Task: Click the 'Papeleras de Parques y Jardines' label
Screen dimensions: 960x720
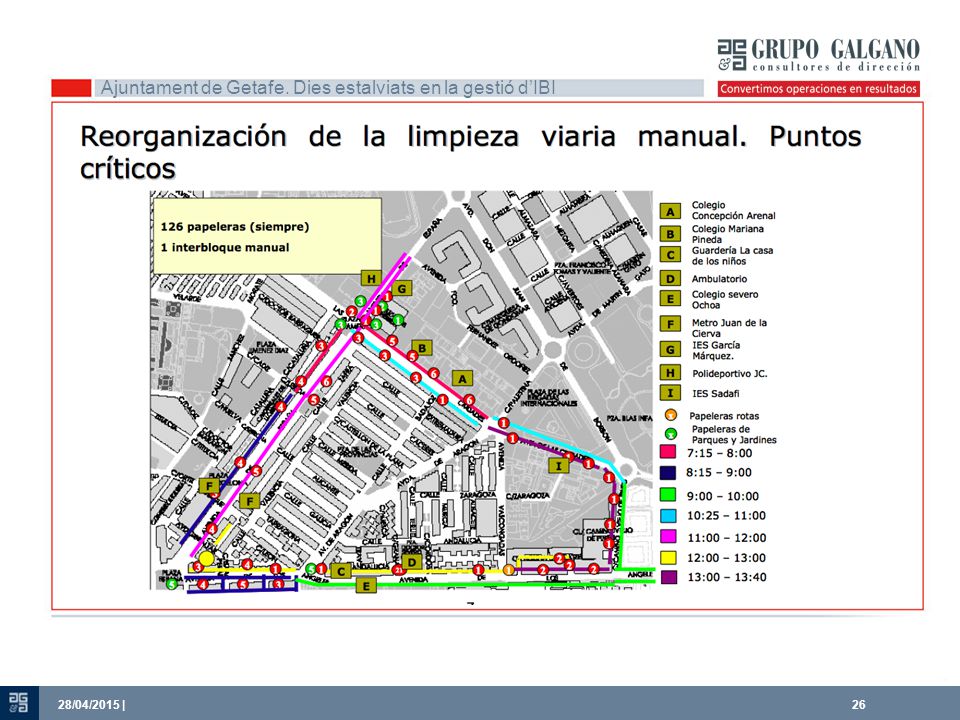Action: click(733, 435)
